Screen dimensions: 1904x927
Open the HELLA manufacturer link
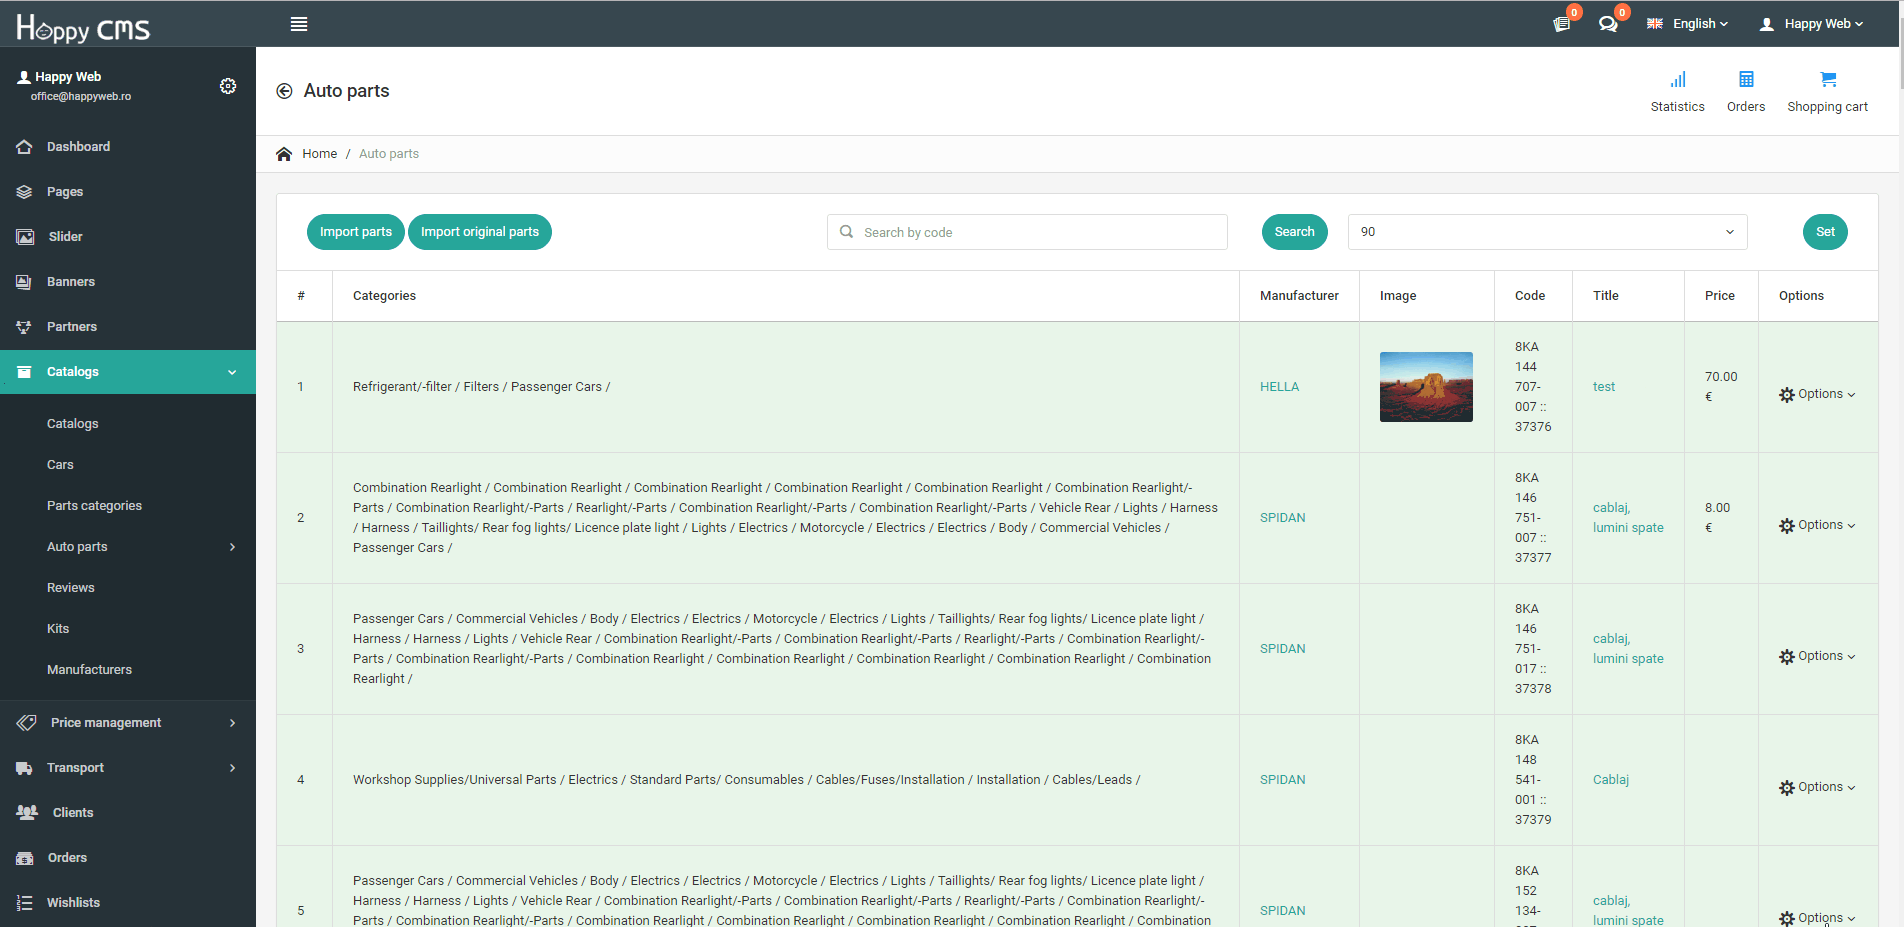click(1279, 387)
